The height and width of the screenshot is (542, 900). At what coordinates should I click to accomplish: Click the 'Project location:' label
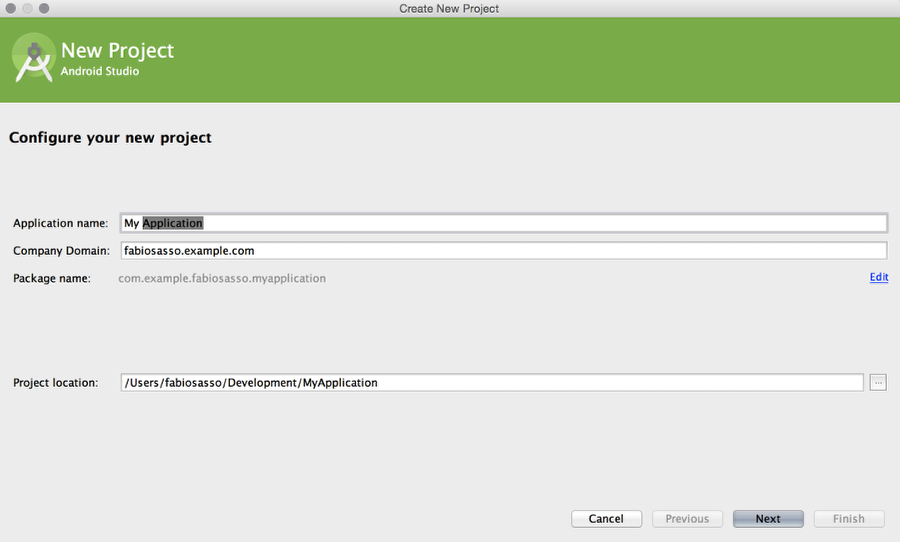pos(56,383)
